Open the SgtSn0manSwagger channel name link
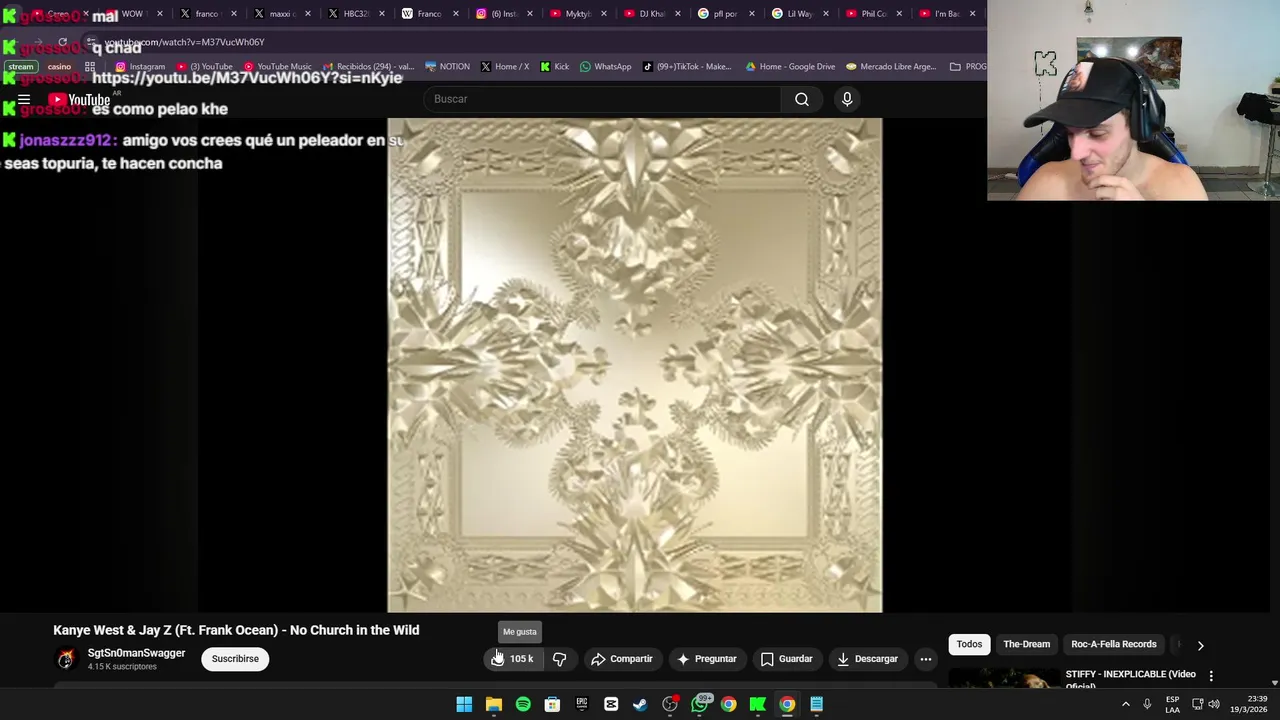 tap(136, 653)
